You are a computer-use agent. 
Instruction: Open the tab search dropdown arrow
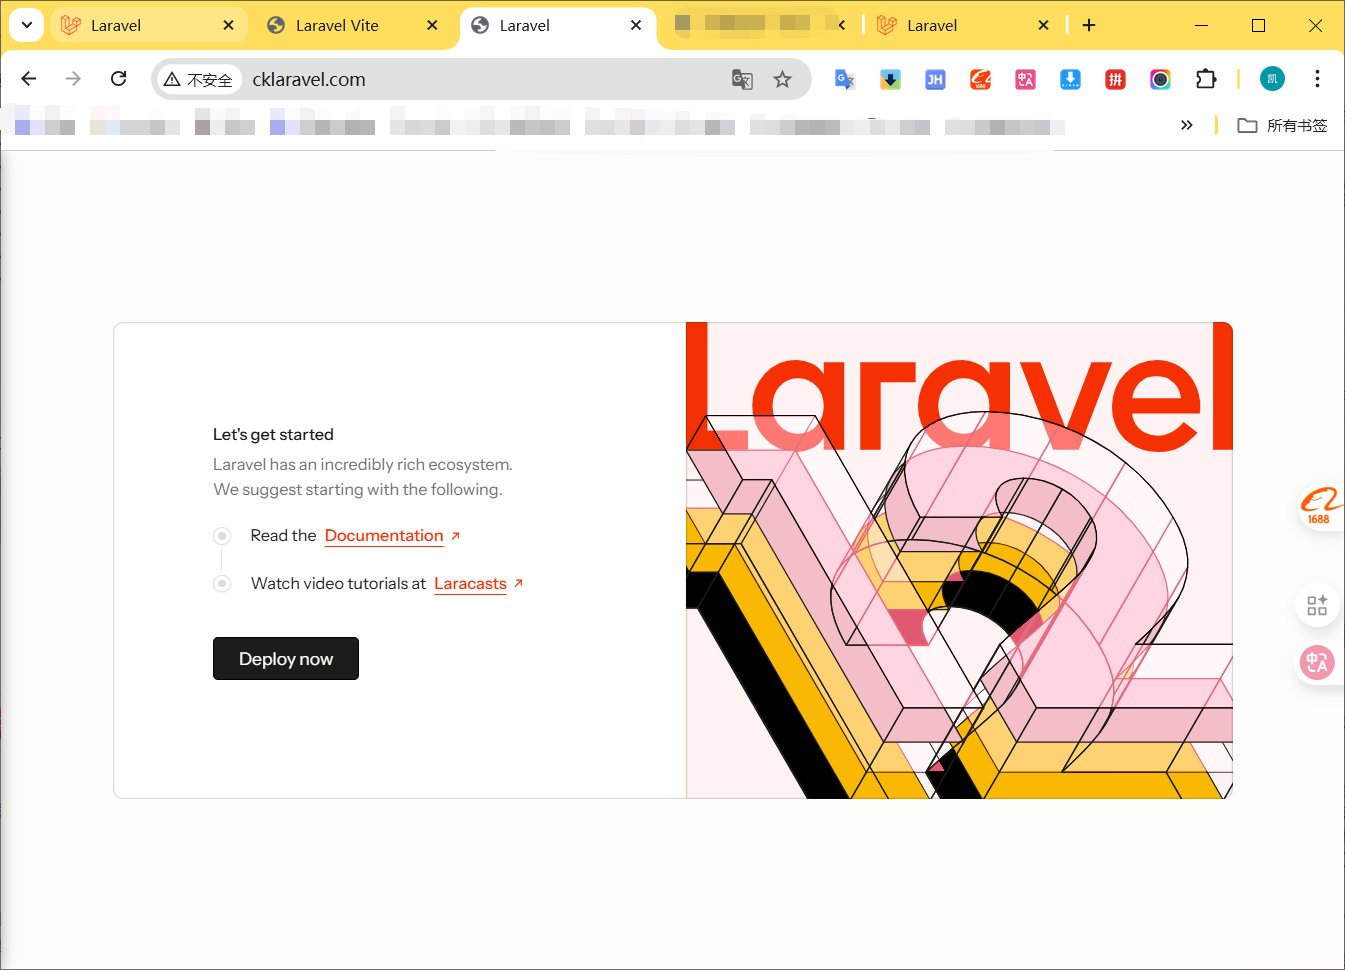[x=27, y=25]
